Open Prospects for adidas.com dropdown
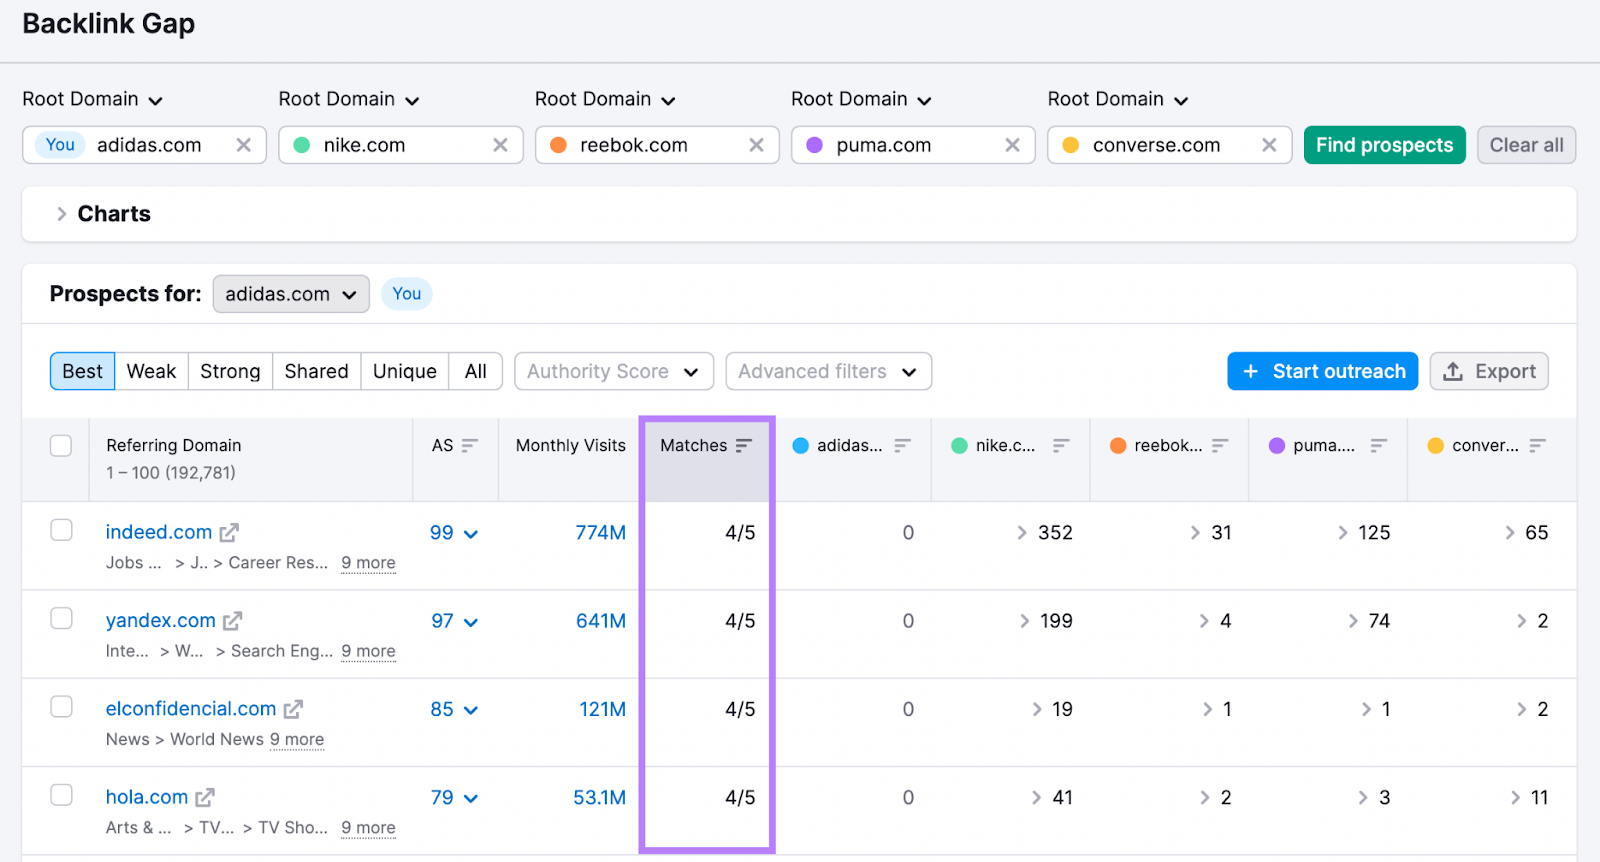The height and width of the screenshot is (862, 1600). click(291, 294)
